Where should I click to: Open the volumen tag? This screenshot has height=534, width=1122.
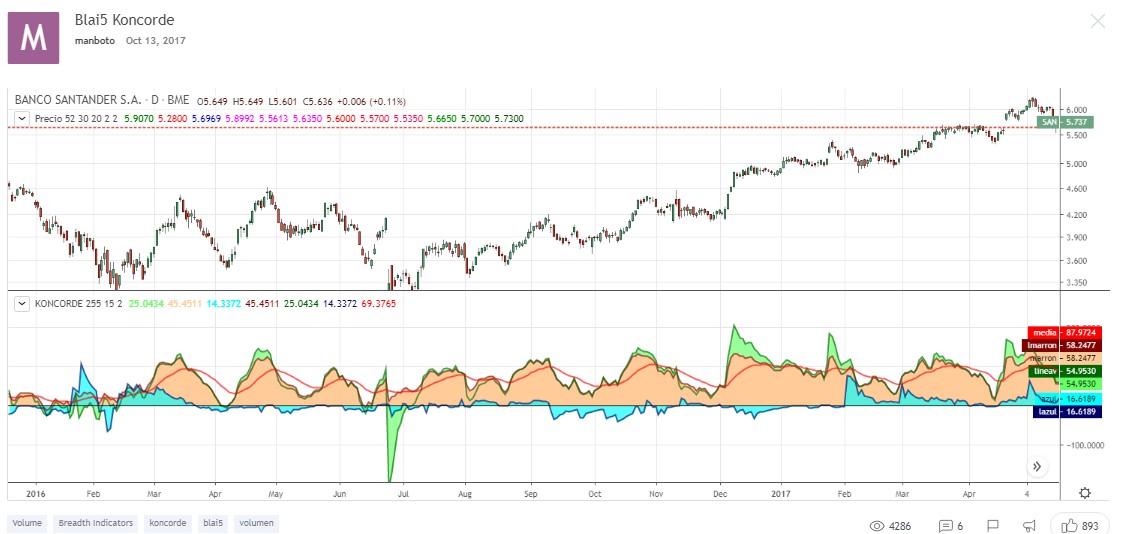(256, 523)
